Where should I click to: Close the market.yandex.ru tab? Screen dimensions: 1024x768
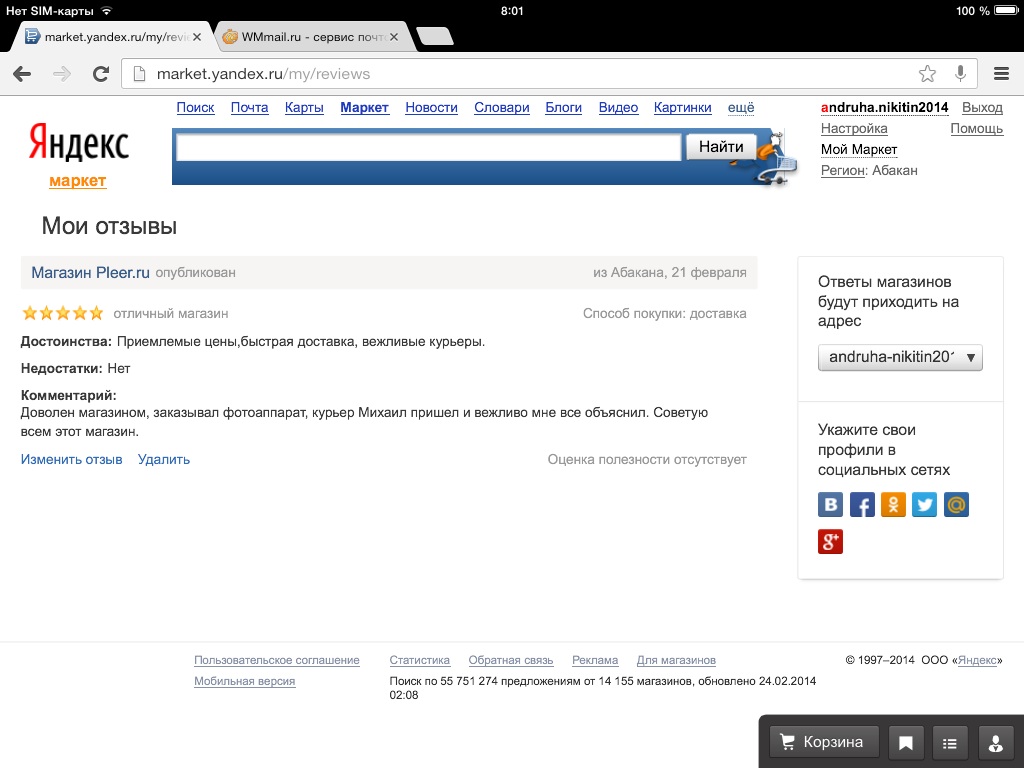coord(197,37)
